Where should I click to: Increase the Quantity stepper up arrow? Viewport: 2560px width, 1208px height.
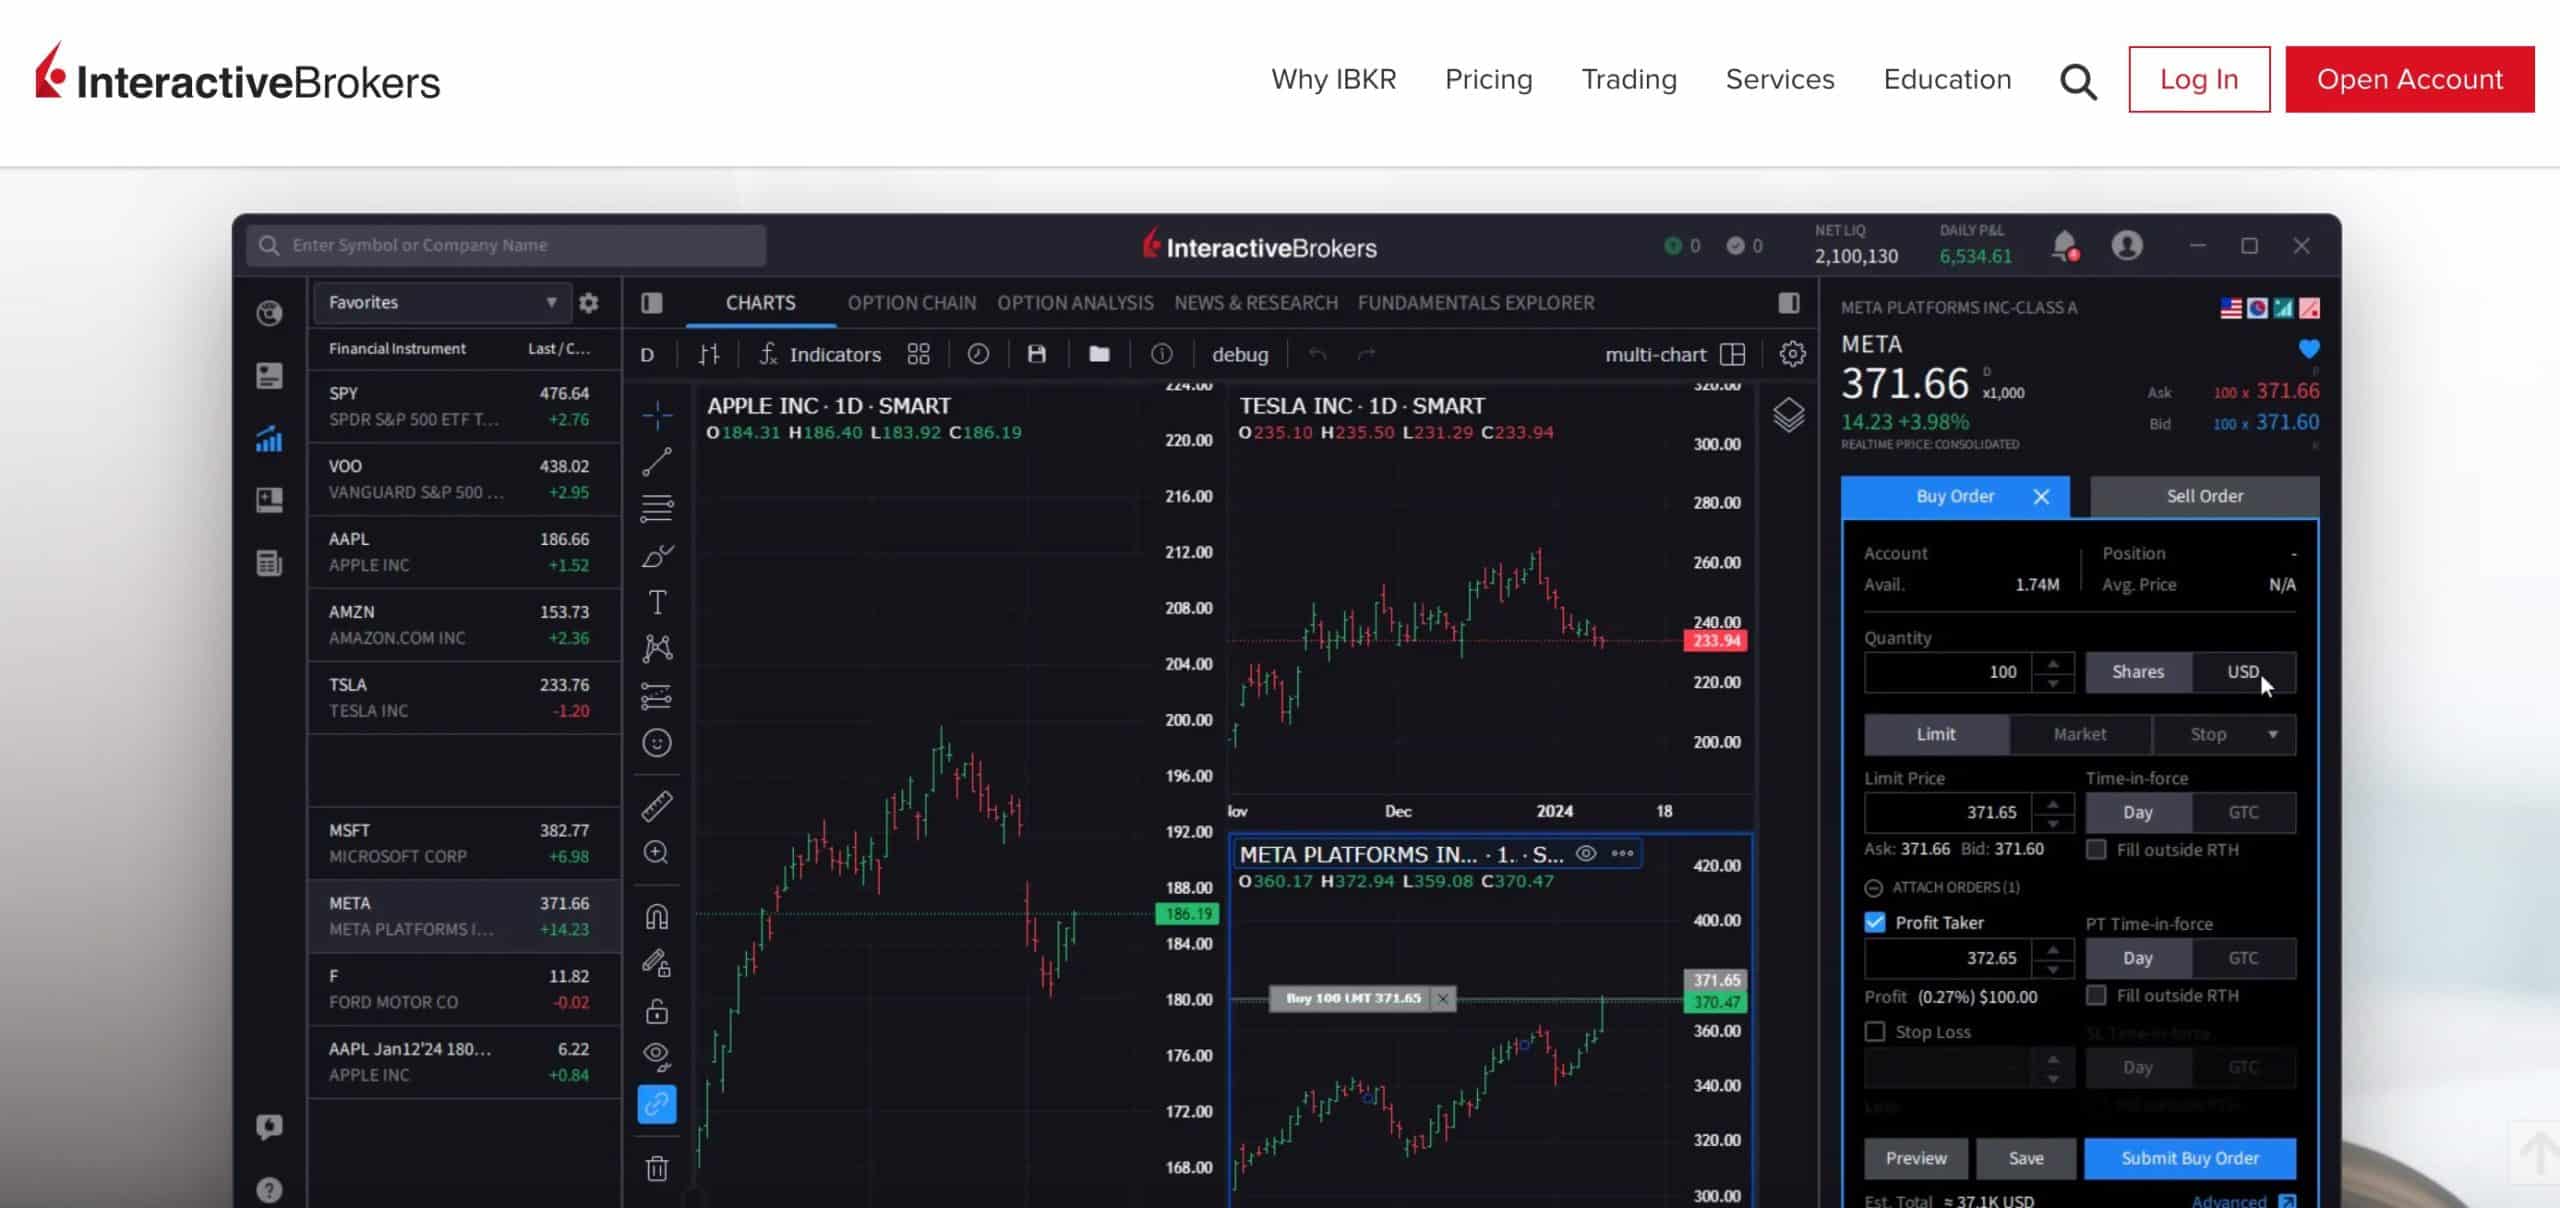point(2053,663)
